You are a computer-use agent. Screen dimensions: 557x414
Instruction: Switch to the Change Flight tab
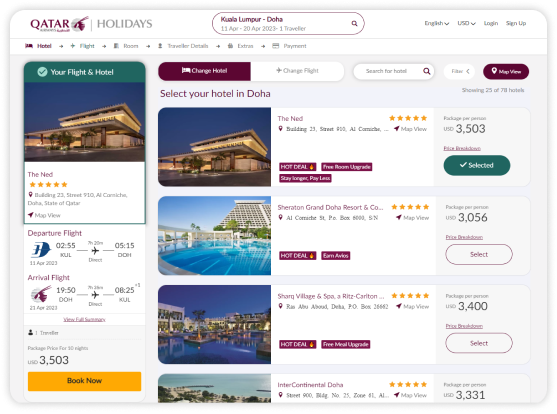(297, 71)
